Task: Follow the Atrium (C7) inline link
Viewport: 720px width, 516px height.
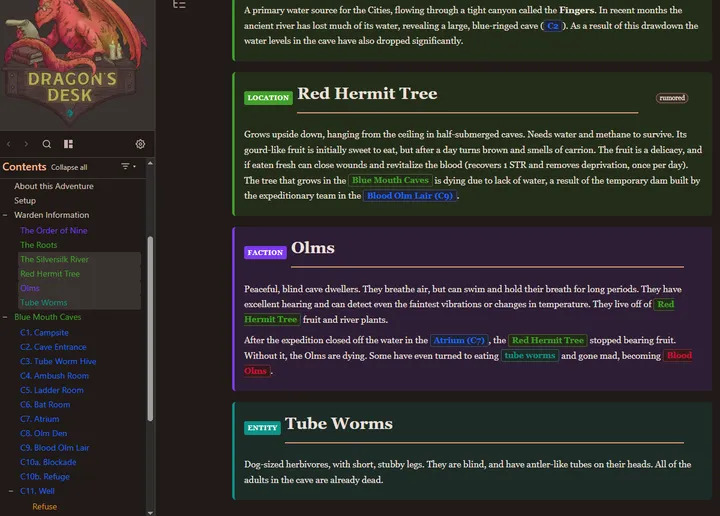Action: pos(459,340)
